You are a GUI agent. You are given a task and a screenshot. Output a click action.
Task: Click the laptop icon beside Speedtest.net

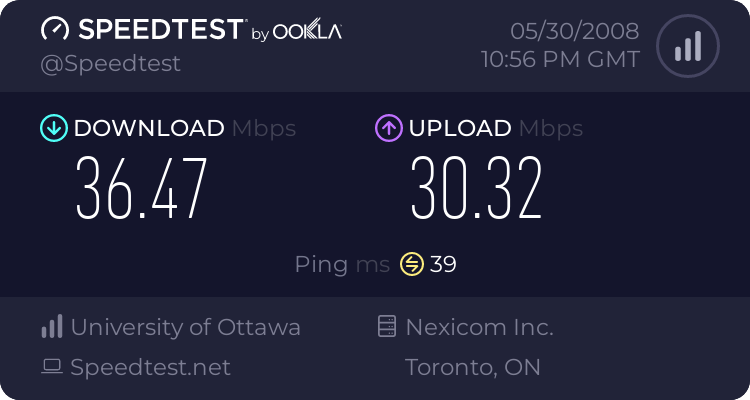(52, 367)
